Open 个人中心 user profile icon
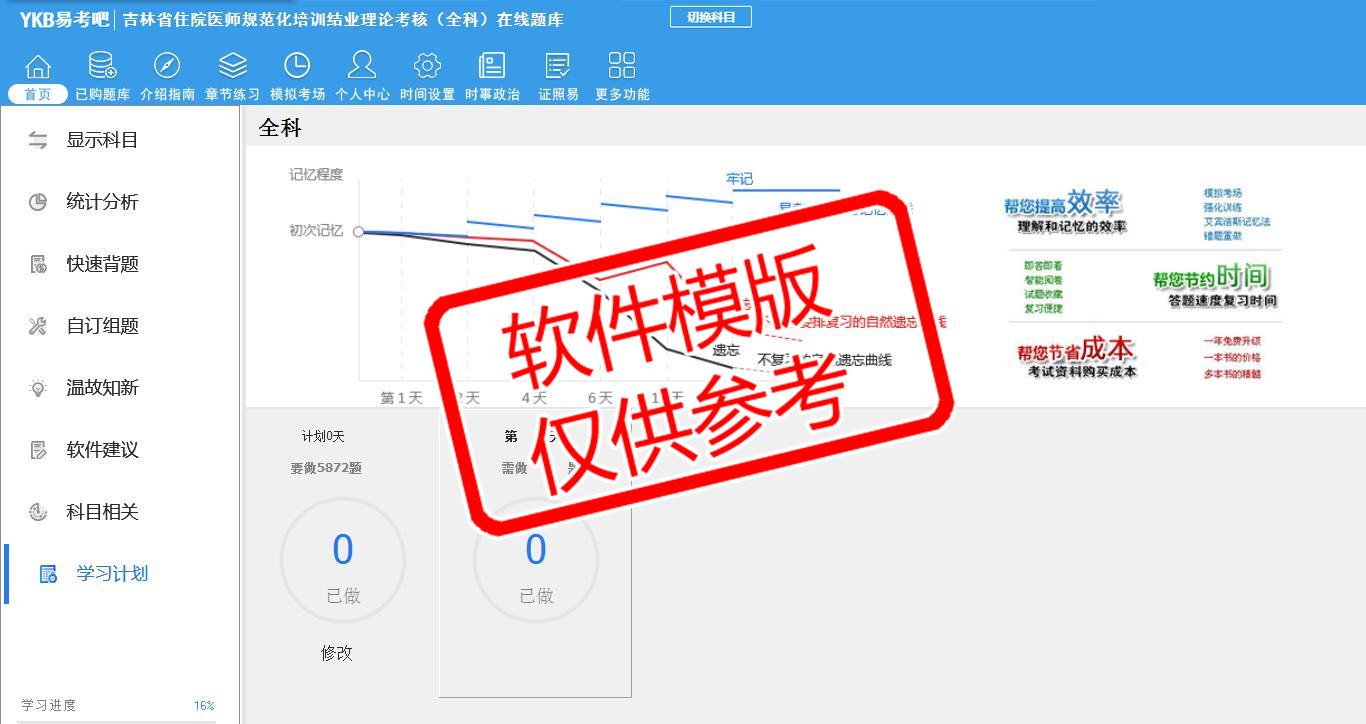1366x724 pixels. click(362, 67)
